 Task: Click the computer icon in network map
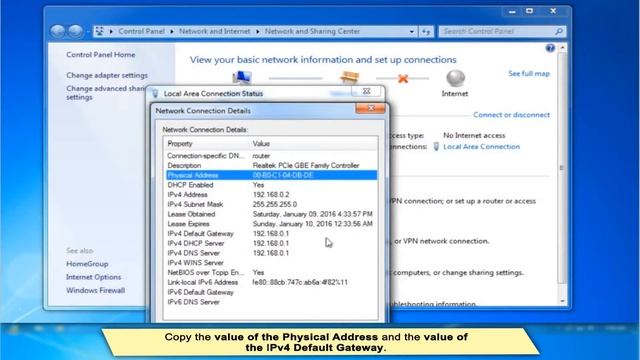(242, 77)
